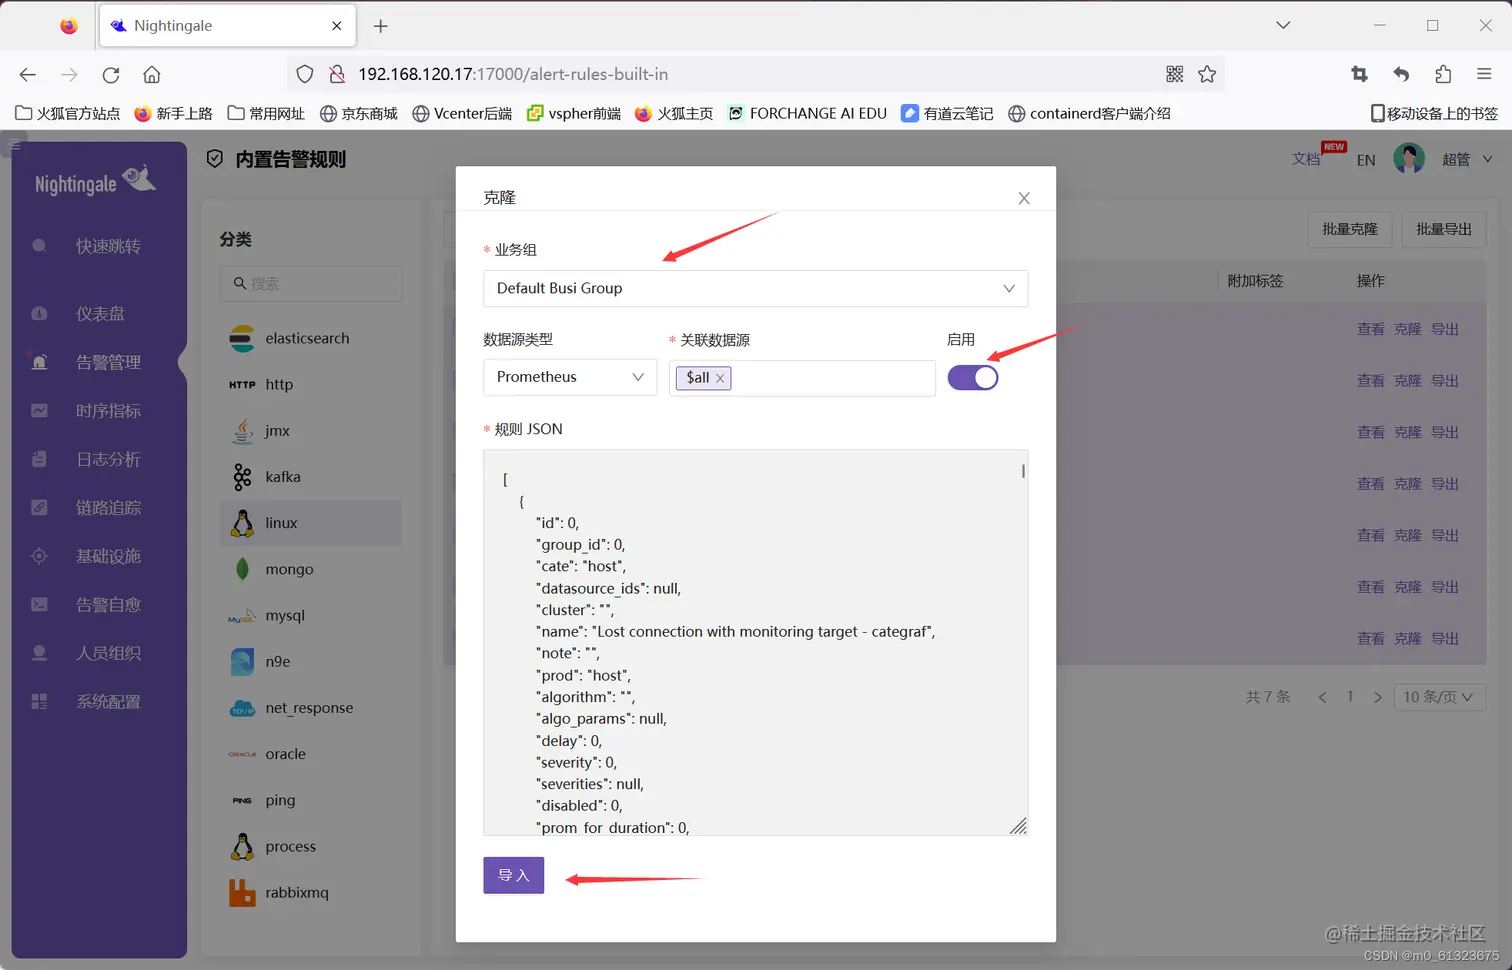The width and height of the screenshot is (1512, 970).
Task: Go to the previous page arrow
Action: coord(1322,697)
